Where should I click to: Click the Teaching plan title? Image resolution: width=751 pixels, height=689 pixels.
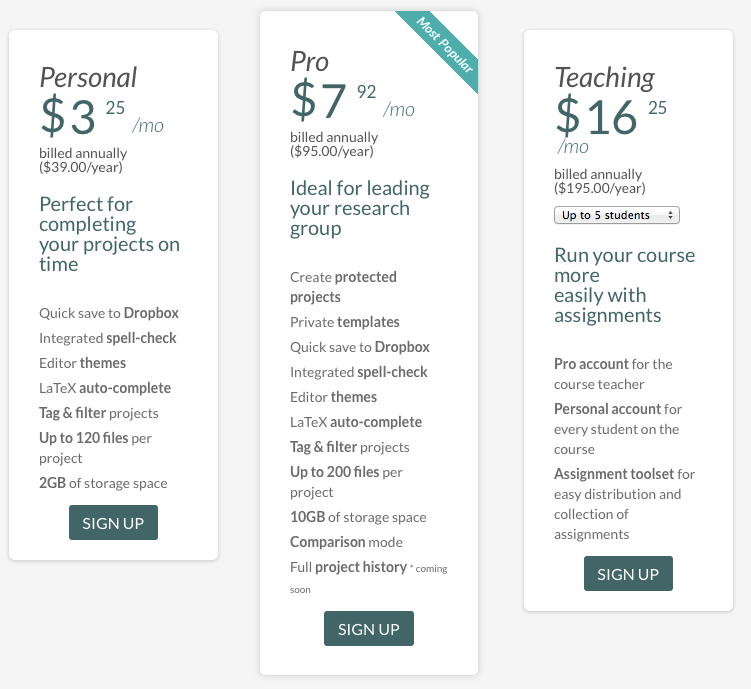click(605, 77)
